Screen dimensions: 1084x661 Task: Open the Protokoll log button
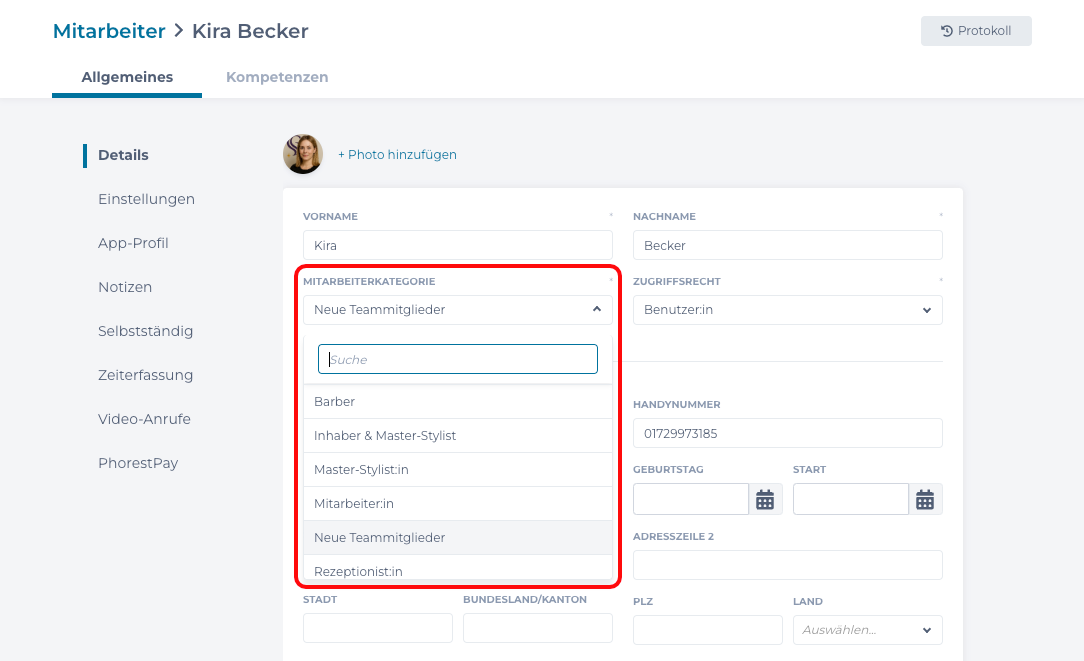tap(976, 31)
